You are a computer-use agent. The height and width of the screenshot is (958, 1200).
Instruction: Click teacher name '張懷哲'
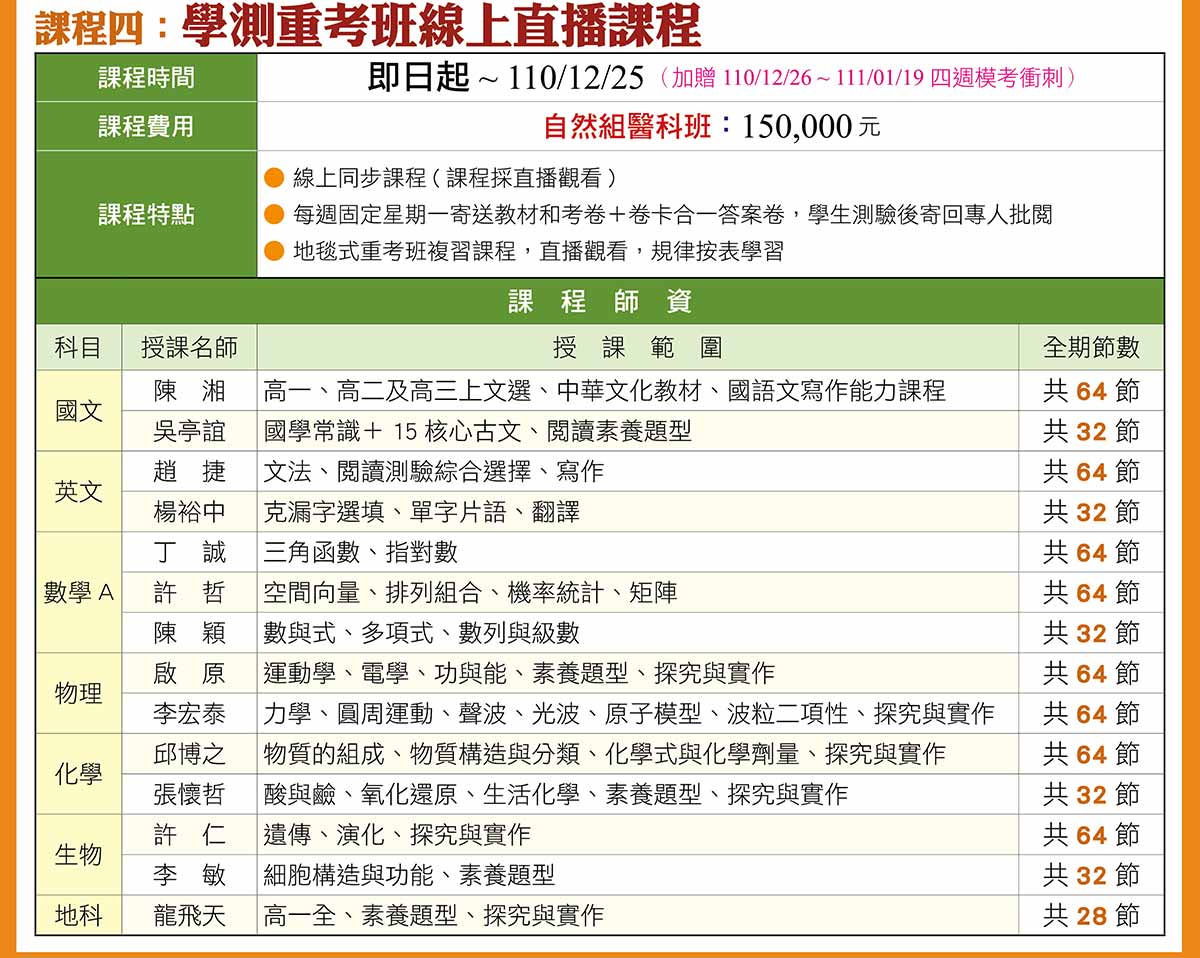(190, 795)
